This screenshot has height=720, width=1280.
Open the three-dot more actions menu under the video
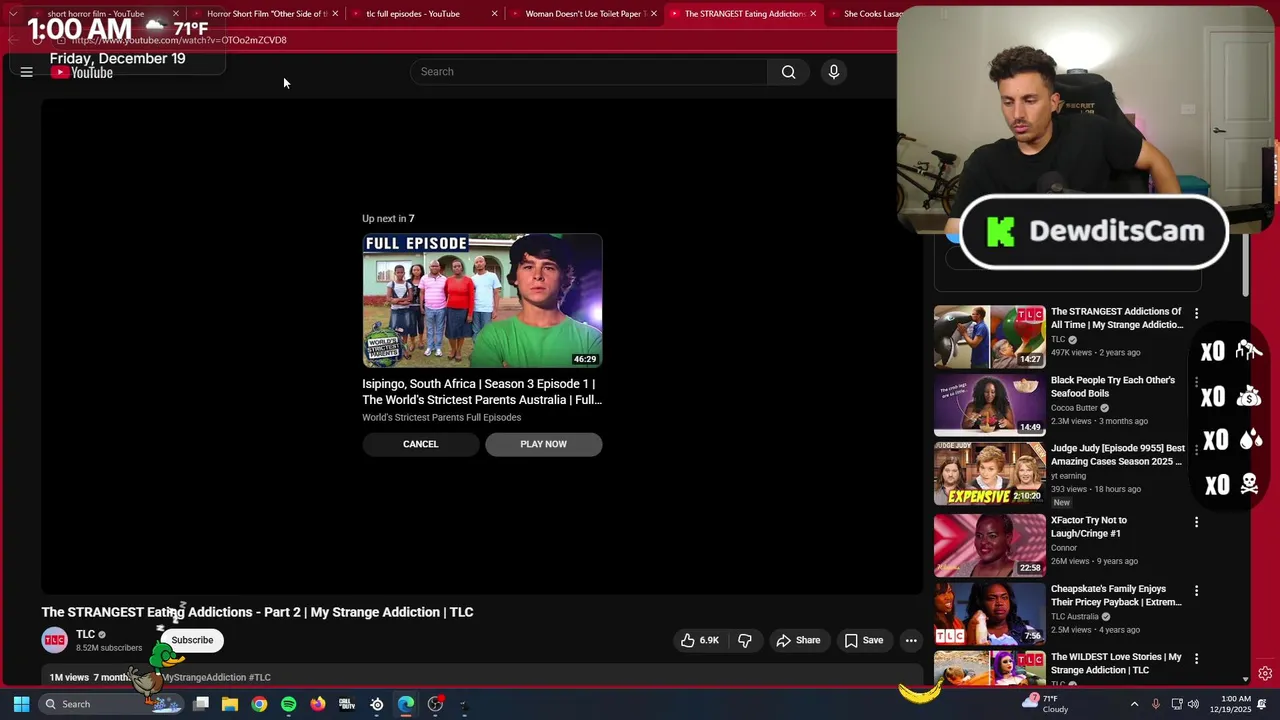(x=911, y=640)
